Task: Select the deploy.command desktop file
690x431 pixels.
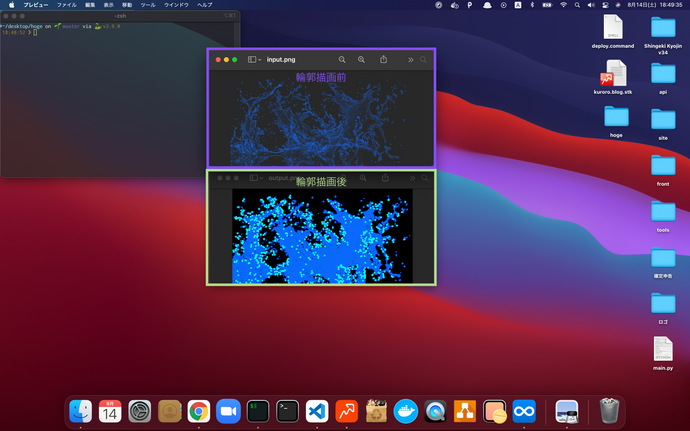Action: (x=613, y=32)
